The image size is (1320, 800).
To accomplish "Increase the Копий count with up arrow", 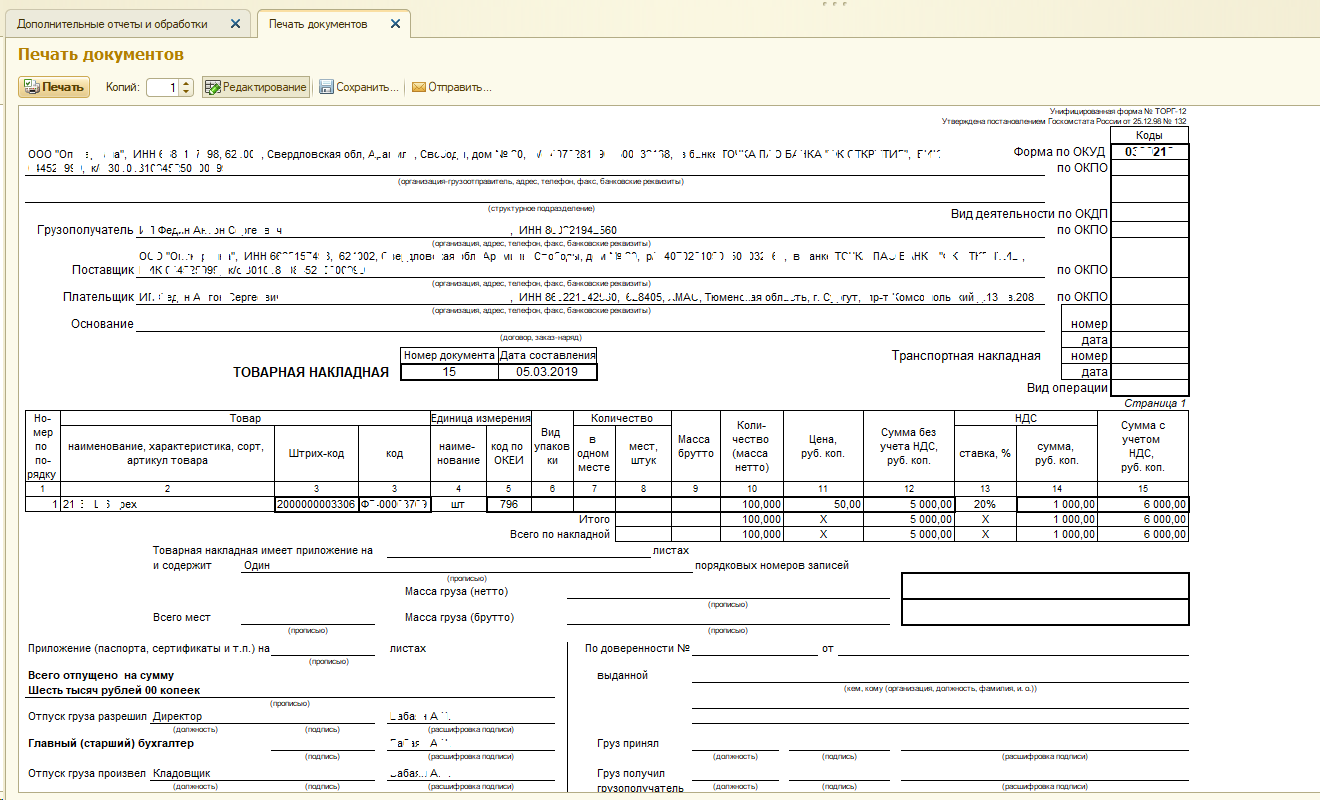I will [186, 83].
